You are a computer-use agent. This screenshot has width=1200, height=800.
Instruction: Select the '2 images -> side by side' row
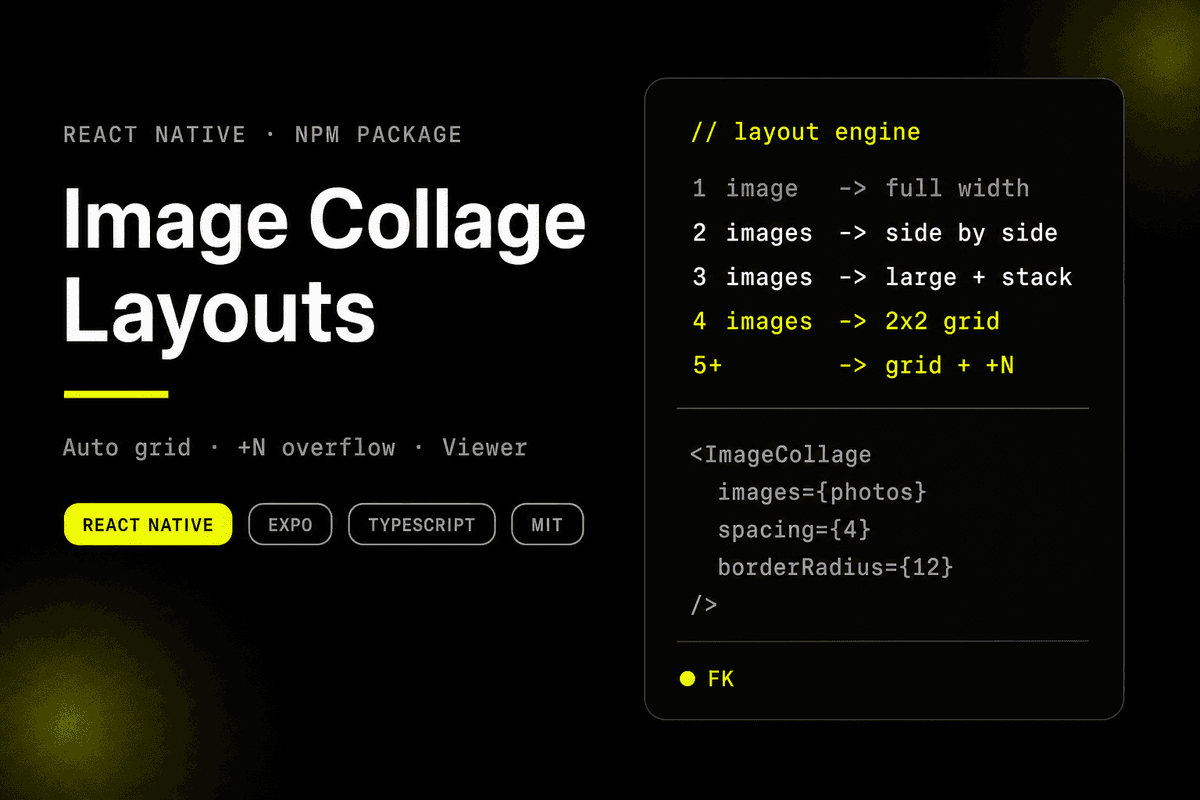click(875, 233)
